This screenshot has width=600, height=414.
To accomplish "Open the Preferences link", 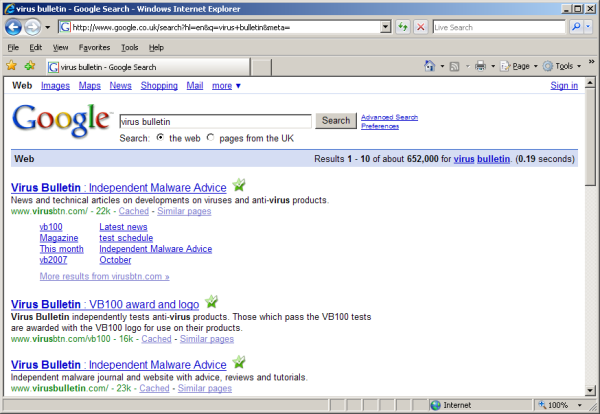I will (x=380, y=126).
